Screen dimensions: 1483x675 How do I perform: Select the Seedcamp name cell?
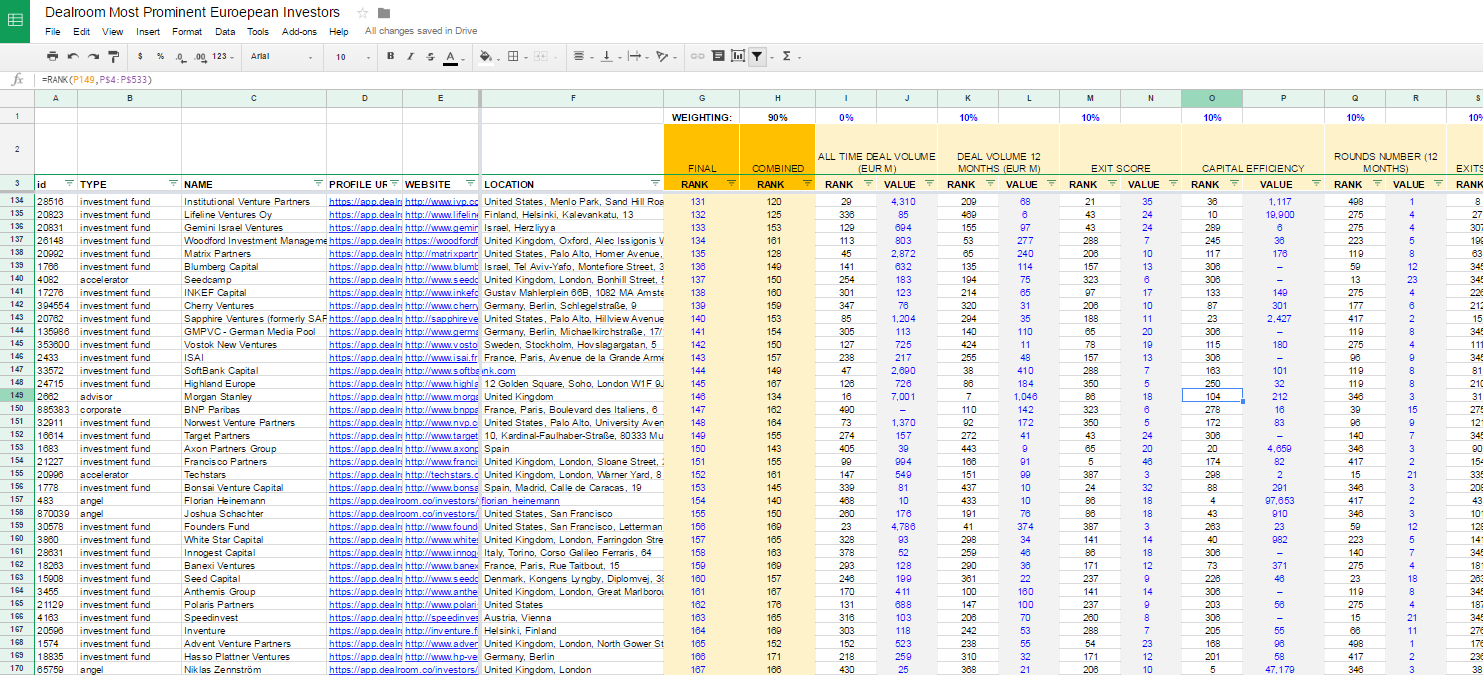253,280
